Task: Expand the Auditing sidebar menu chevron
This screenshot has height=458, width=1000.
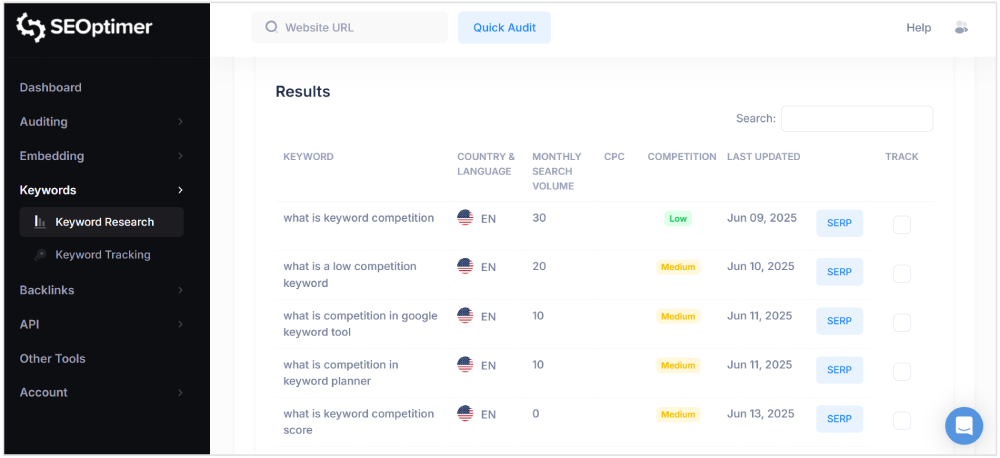Action: click(x=180, y=122)
